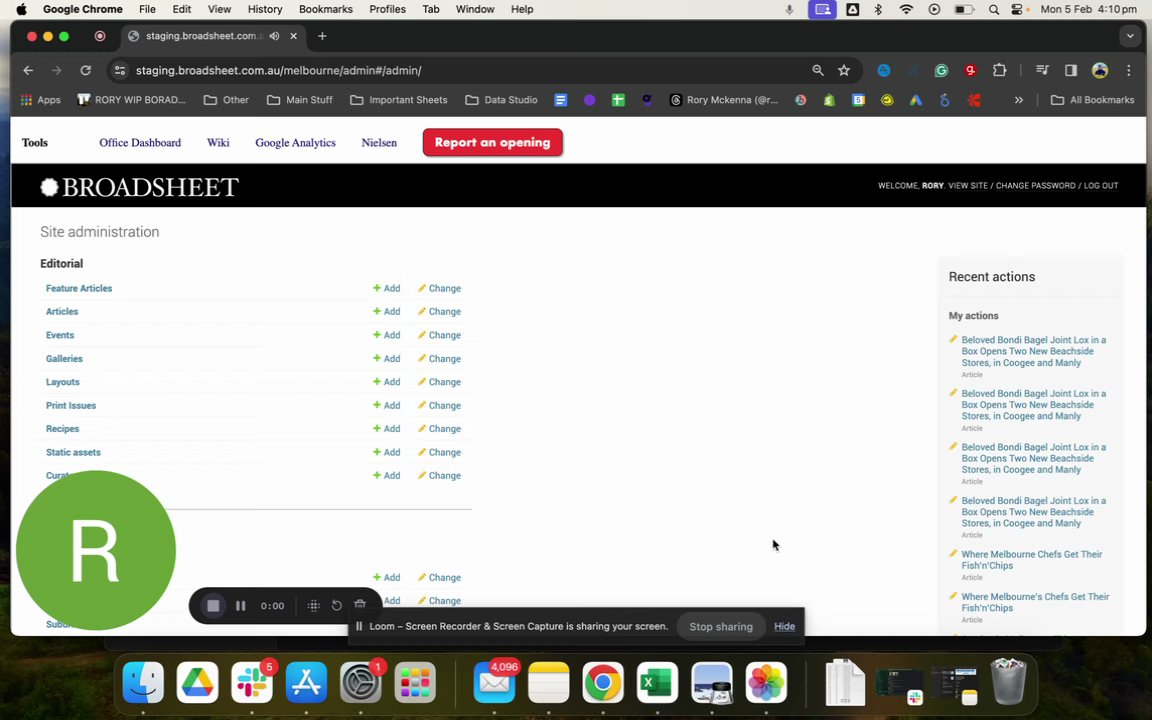The image size is (1152, 720).
Task: Open the media control music-list icon
Action: [1042, 71]
